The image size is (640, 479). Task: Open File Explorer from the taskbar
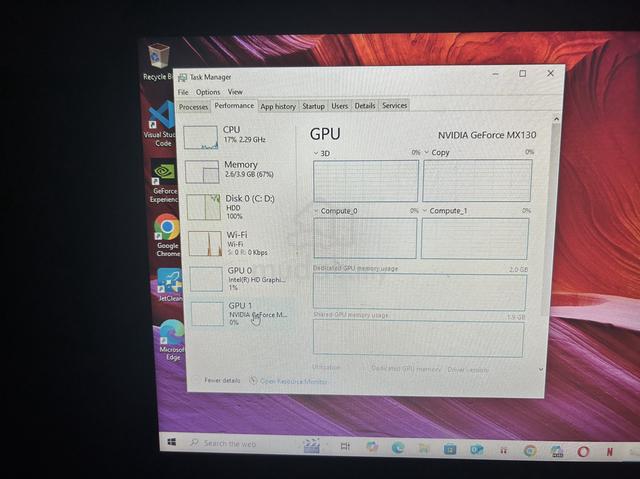pyautogui.click(x=424, y=448)
